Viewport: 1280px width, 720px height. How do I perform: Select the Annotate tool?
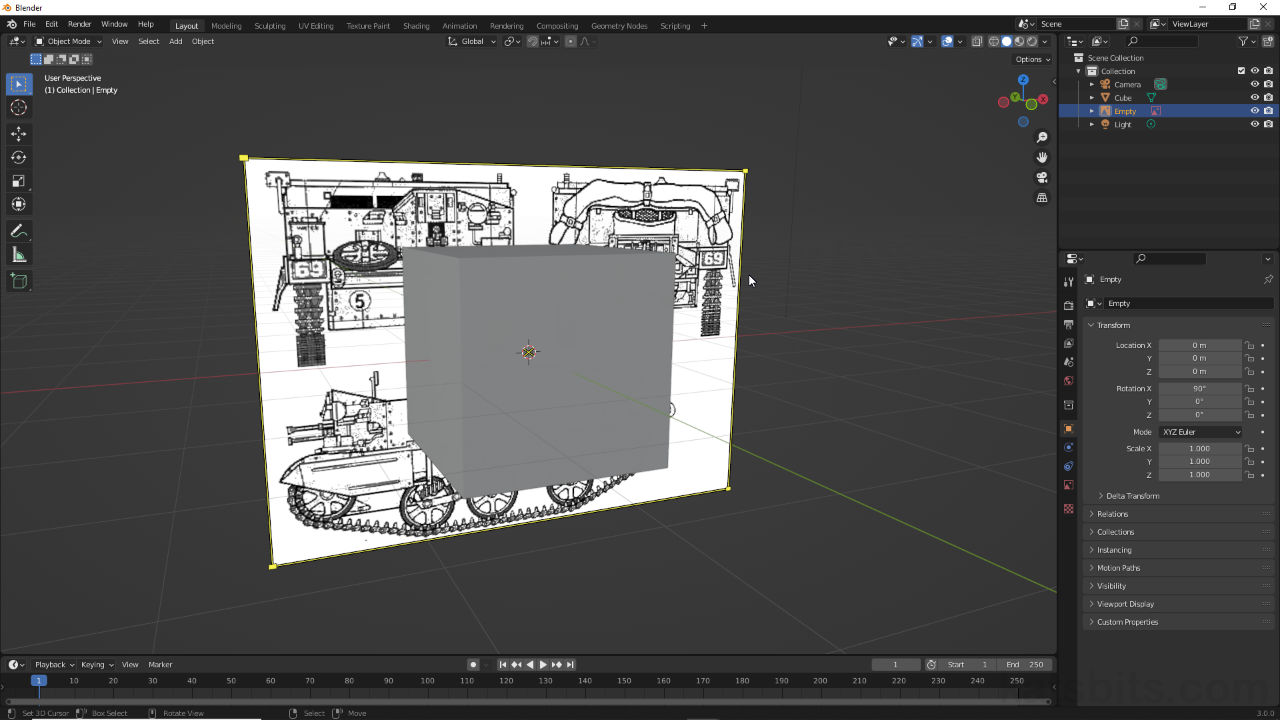[x=19, y=231]
